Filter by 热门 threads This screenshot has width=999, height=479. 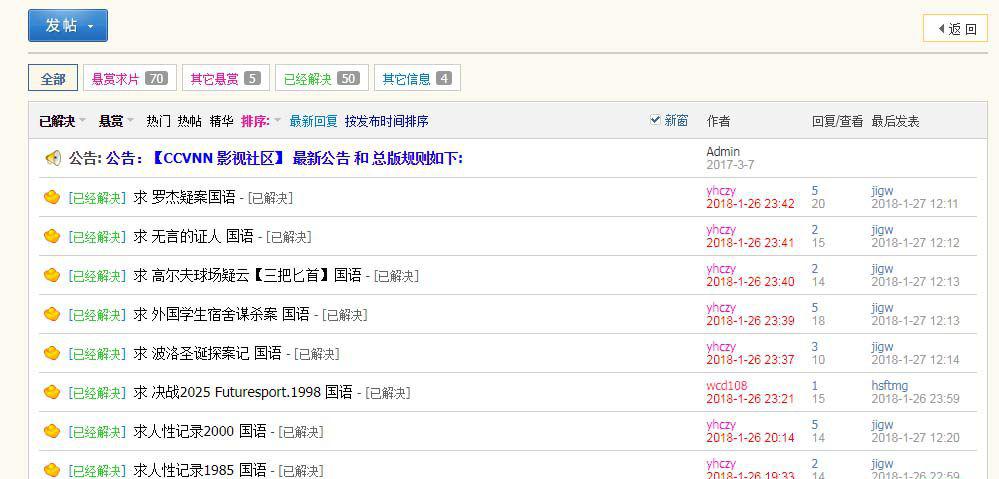[x=158, y=121]
